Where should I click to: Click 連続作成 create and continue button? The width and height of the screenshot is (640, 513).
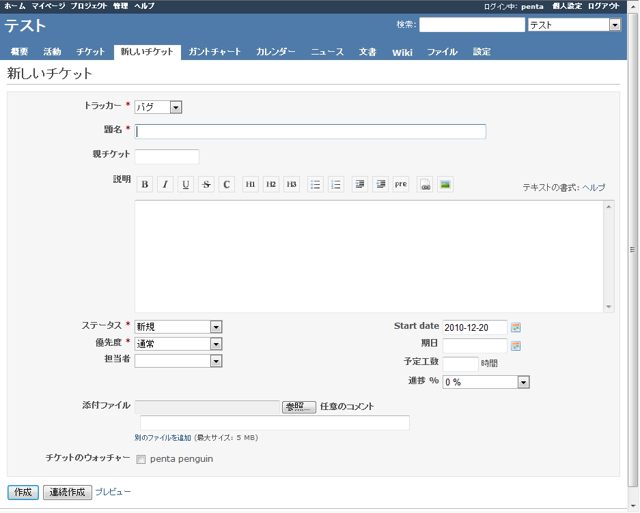point(67,492)
